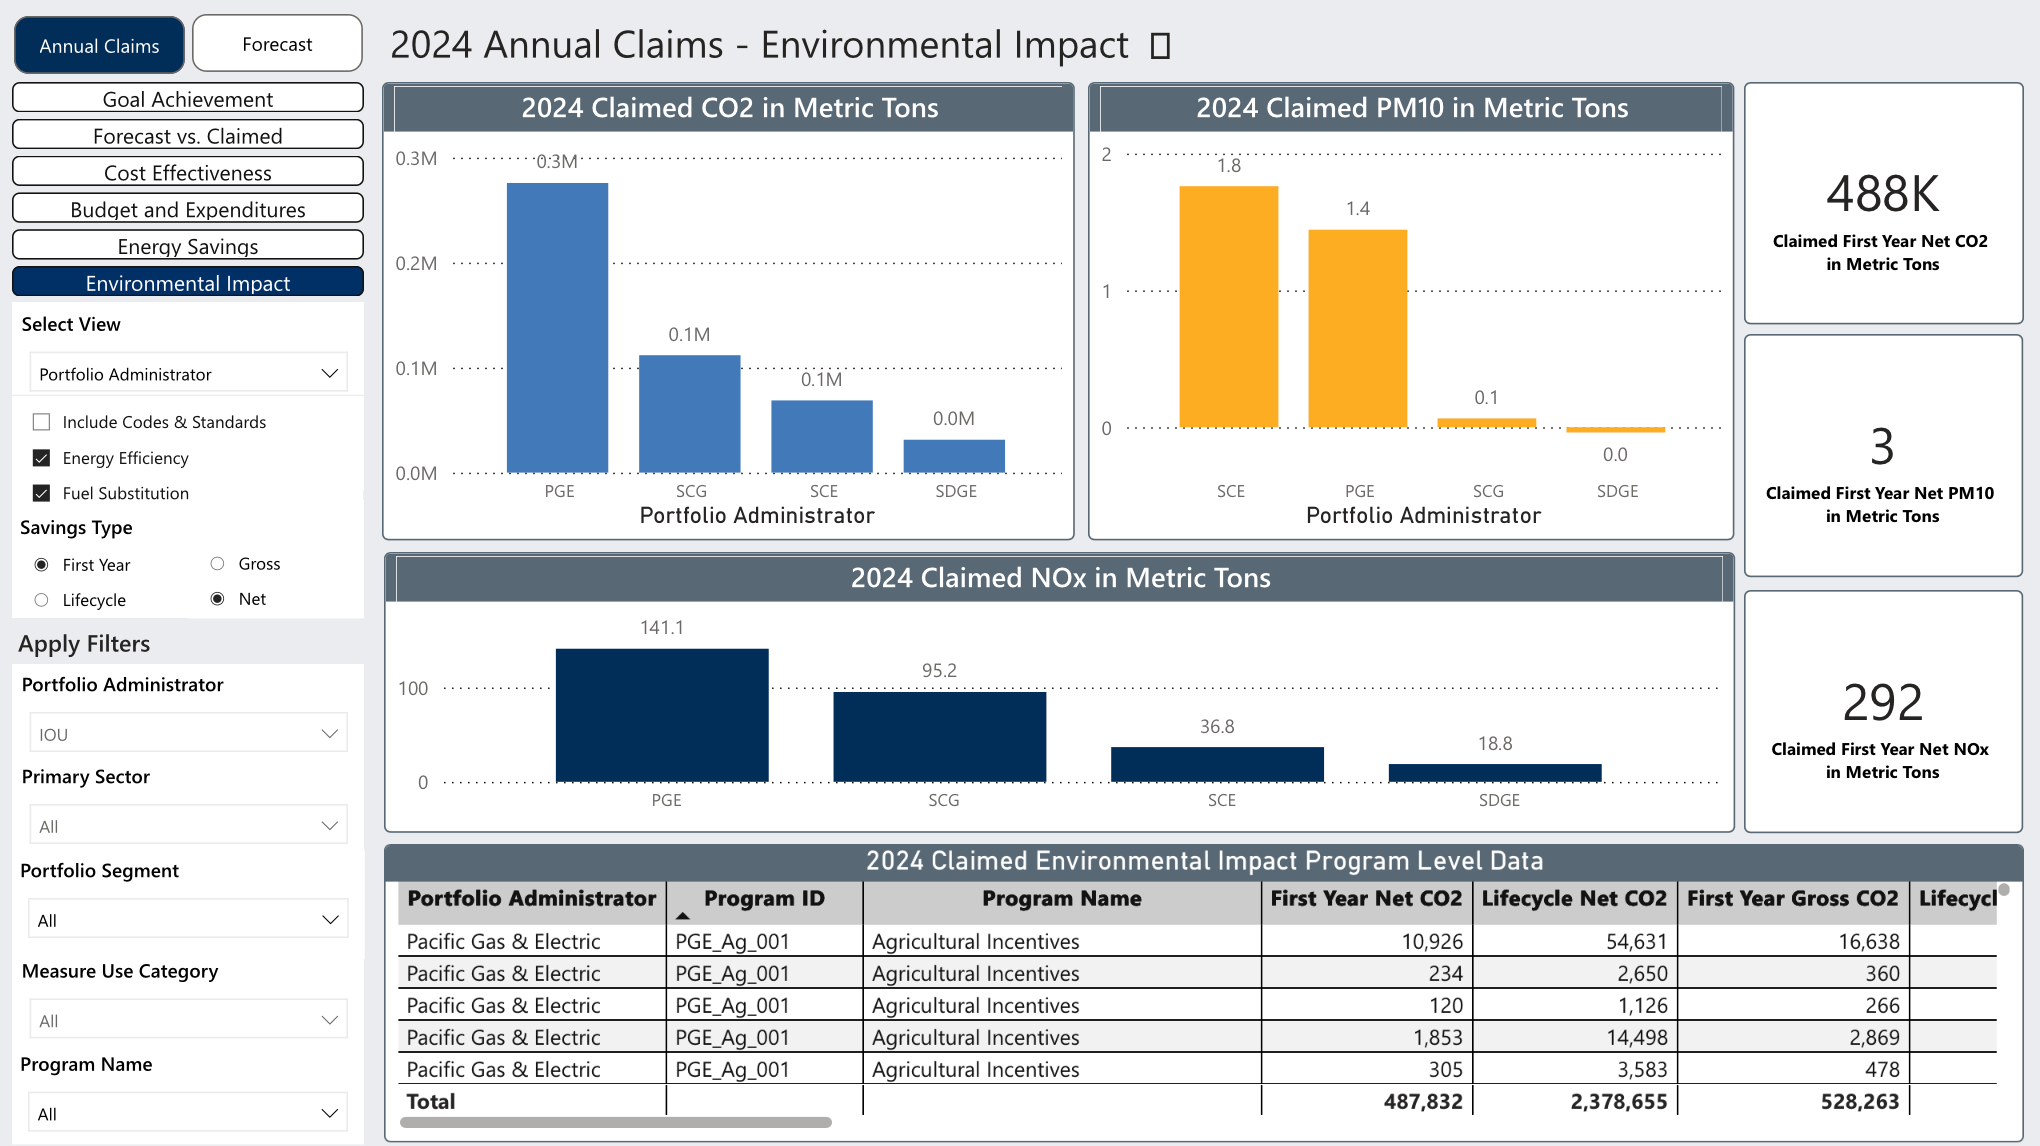This screenshot has width=2040, height=1146.
Task: Select the SCG bar in the CO2 chart
Action: click(690, 414)
